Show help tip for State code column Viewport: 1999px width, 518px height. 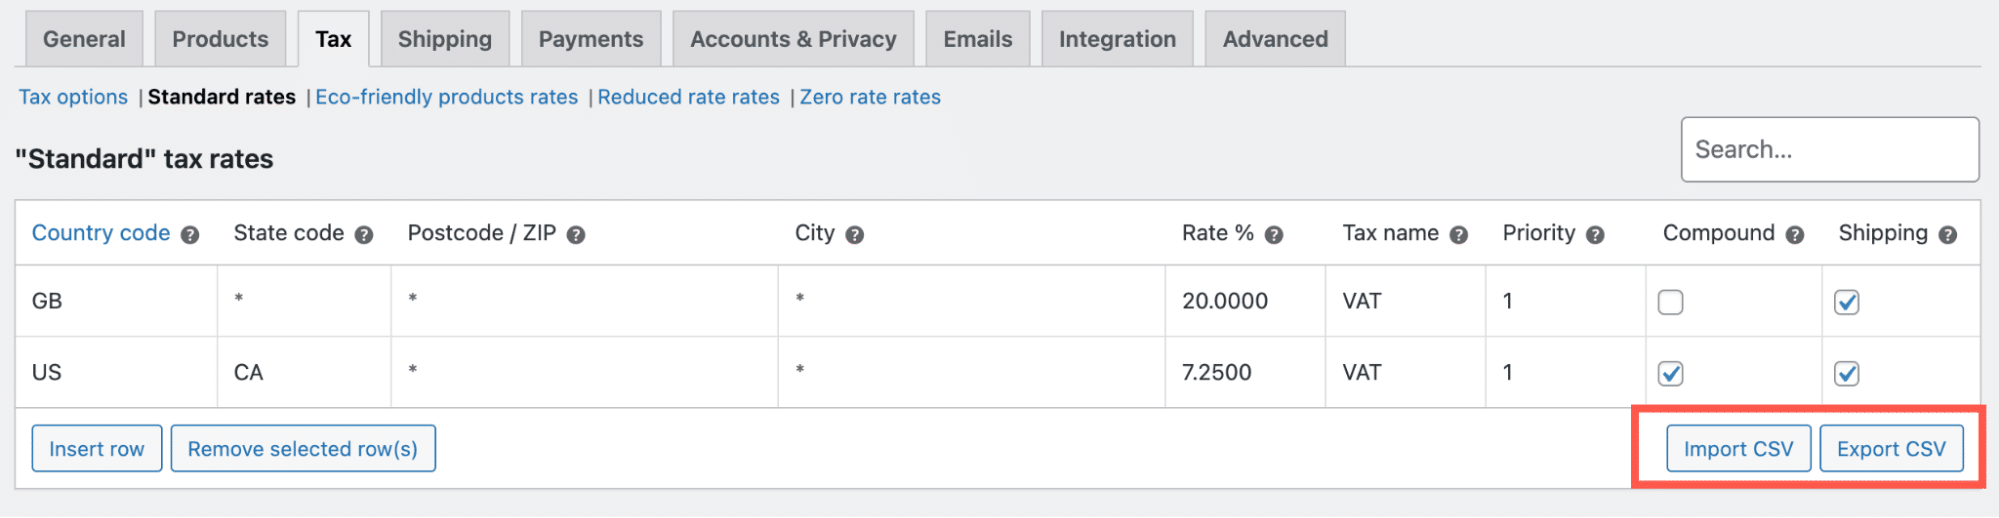click(x=364, y=235)
